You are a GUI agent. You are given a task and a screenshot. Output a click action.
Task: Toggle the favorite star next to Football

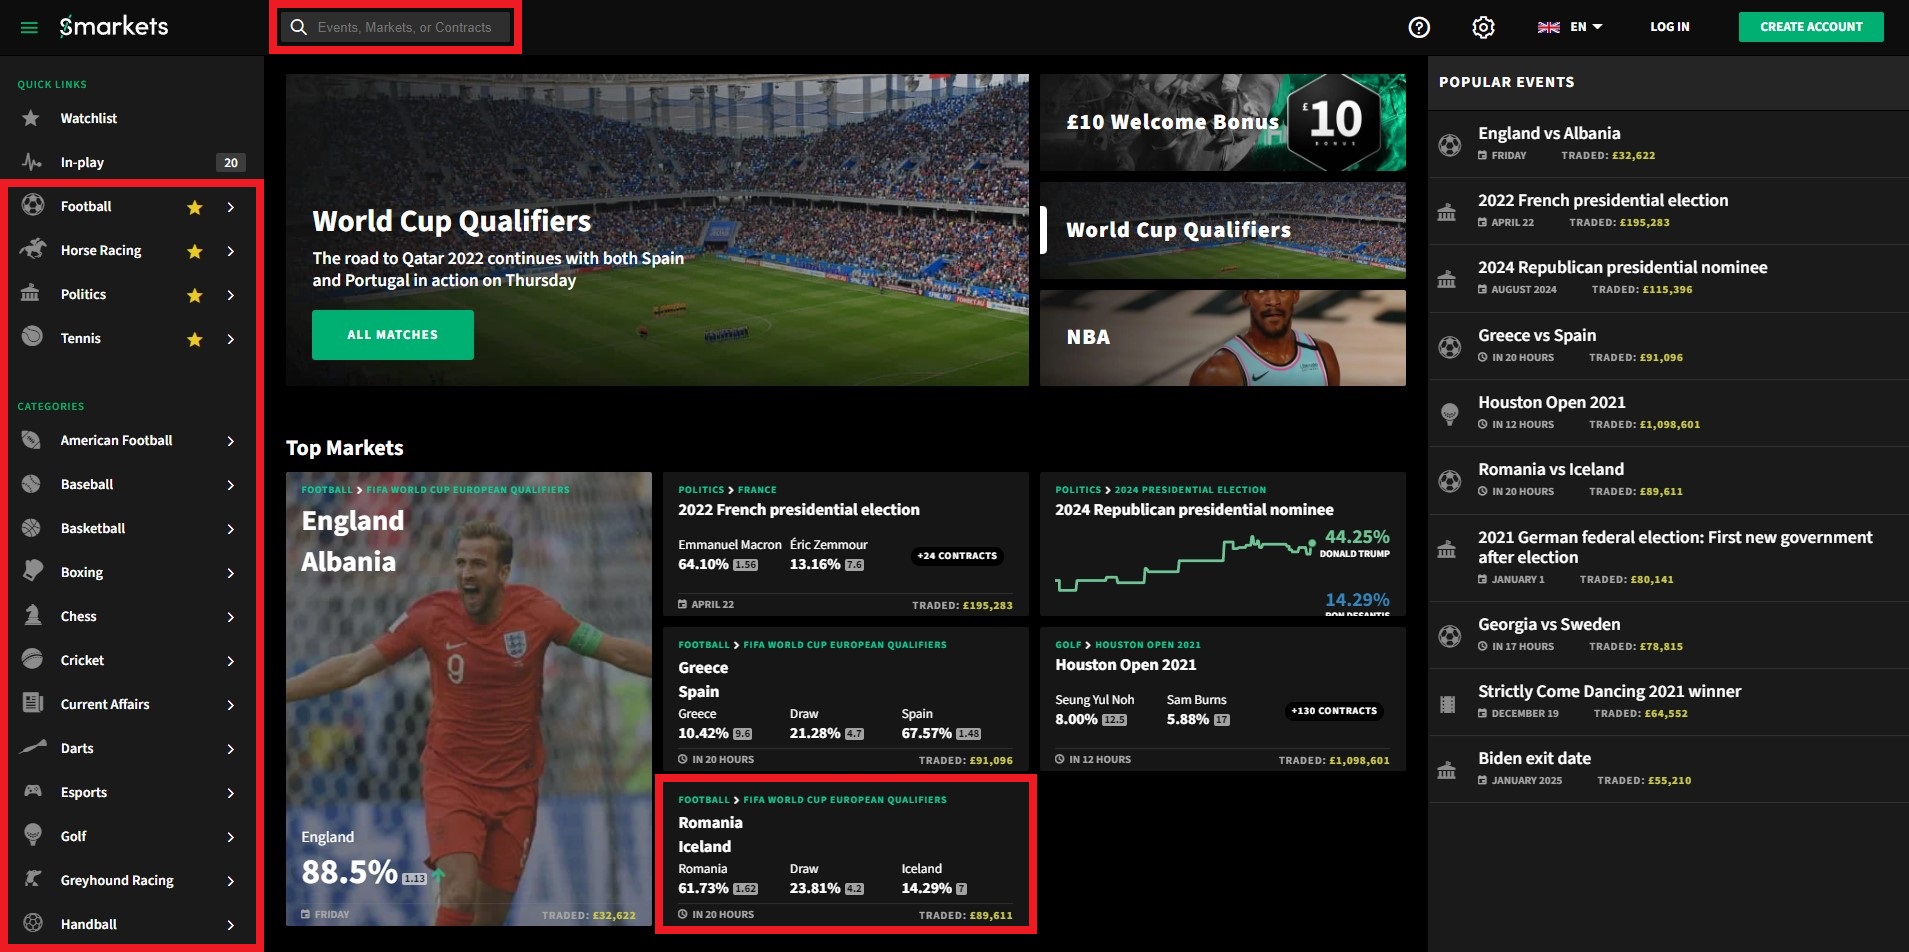pos(195,207)
